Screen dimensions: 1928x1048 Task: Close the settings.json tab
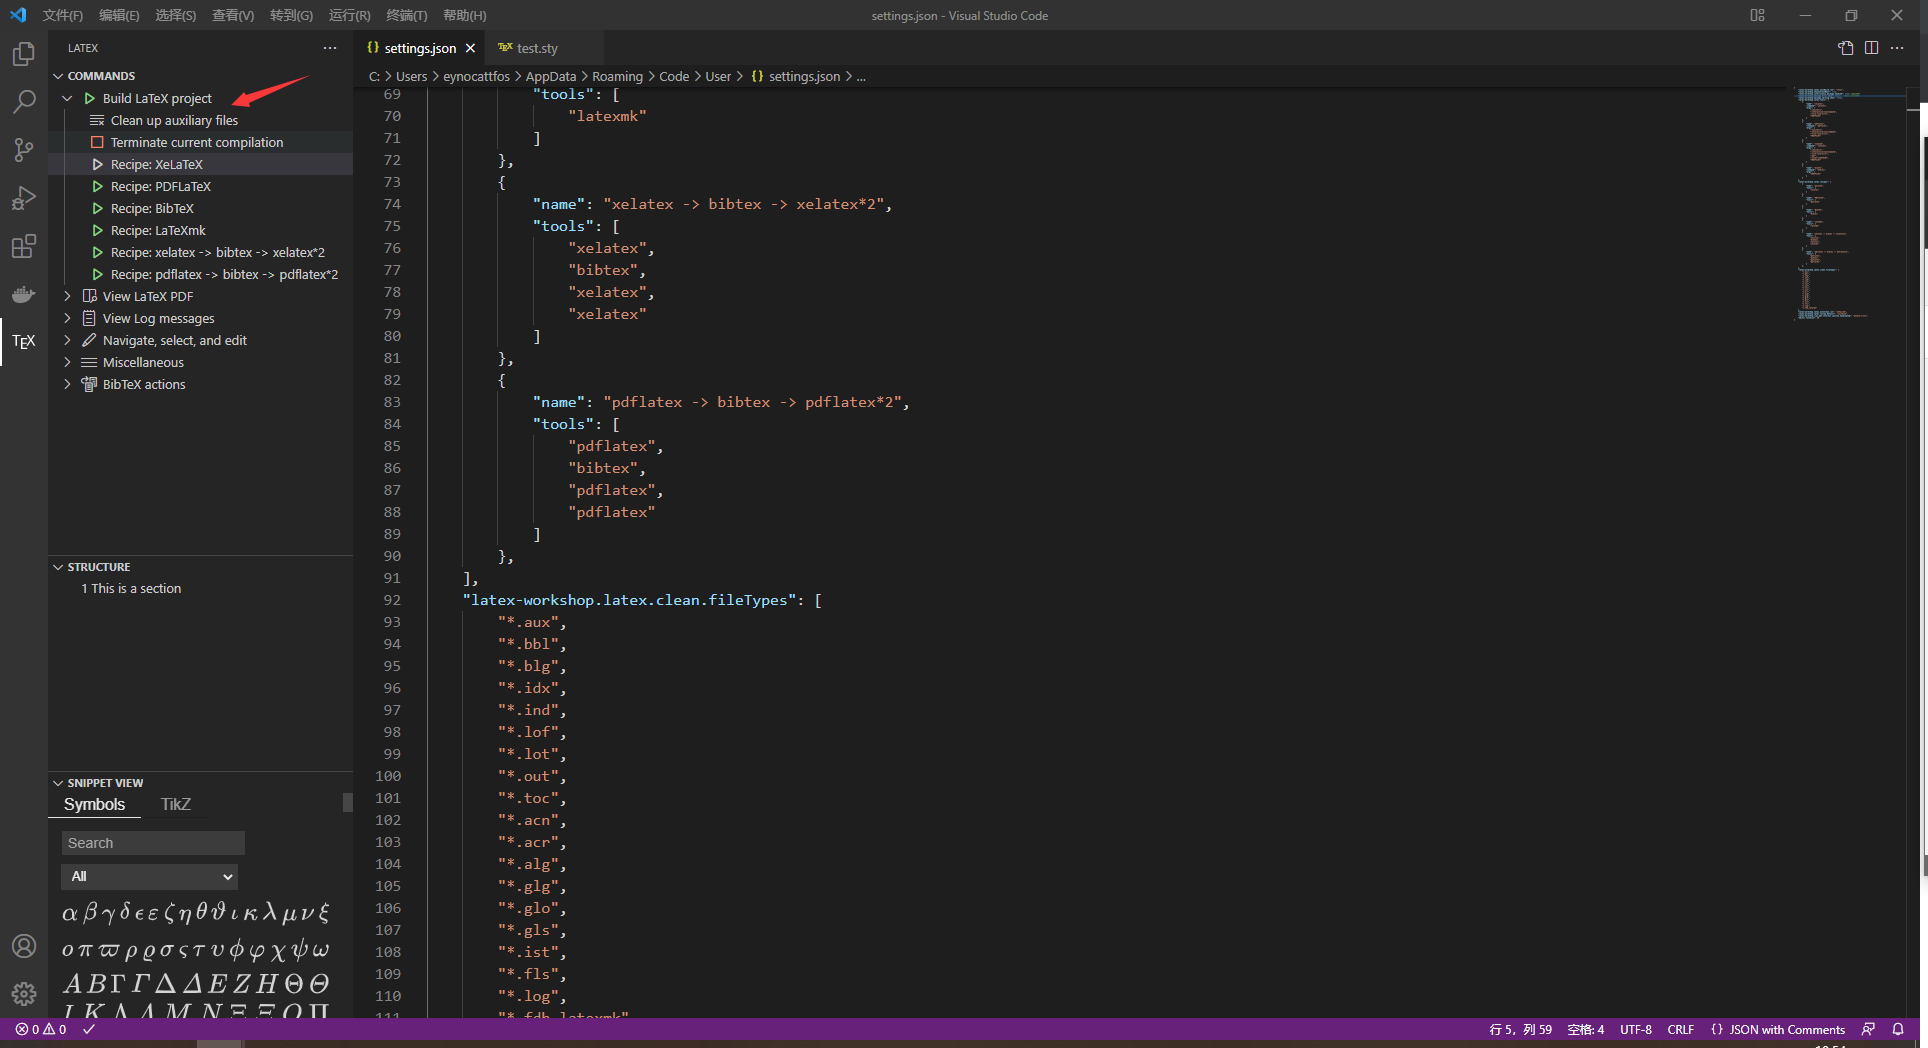pyautogui.click(x=470, y=48)
